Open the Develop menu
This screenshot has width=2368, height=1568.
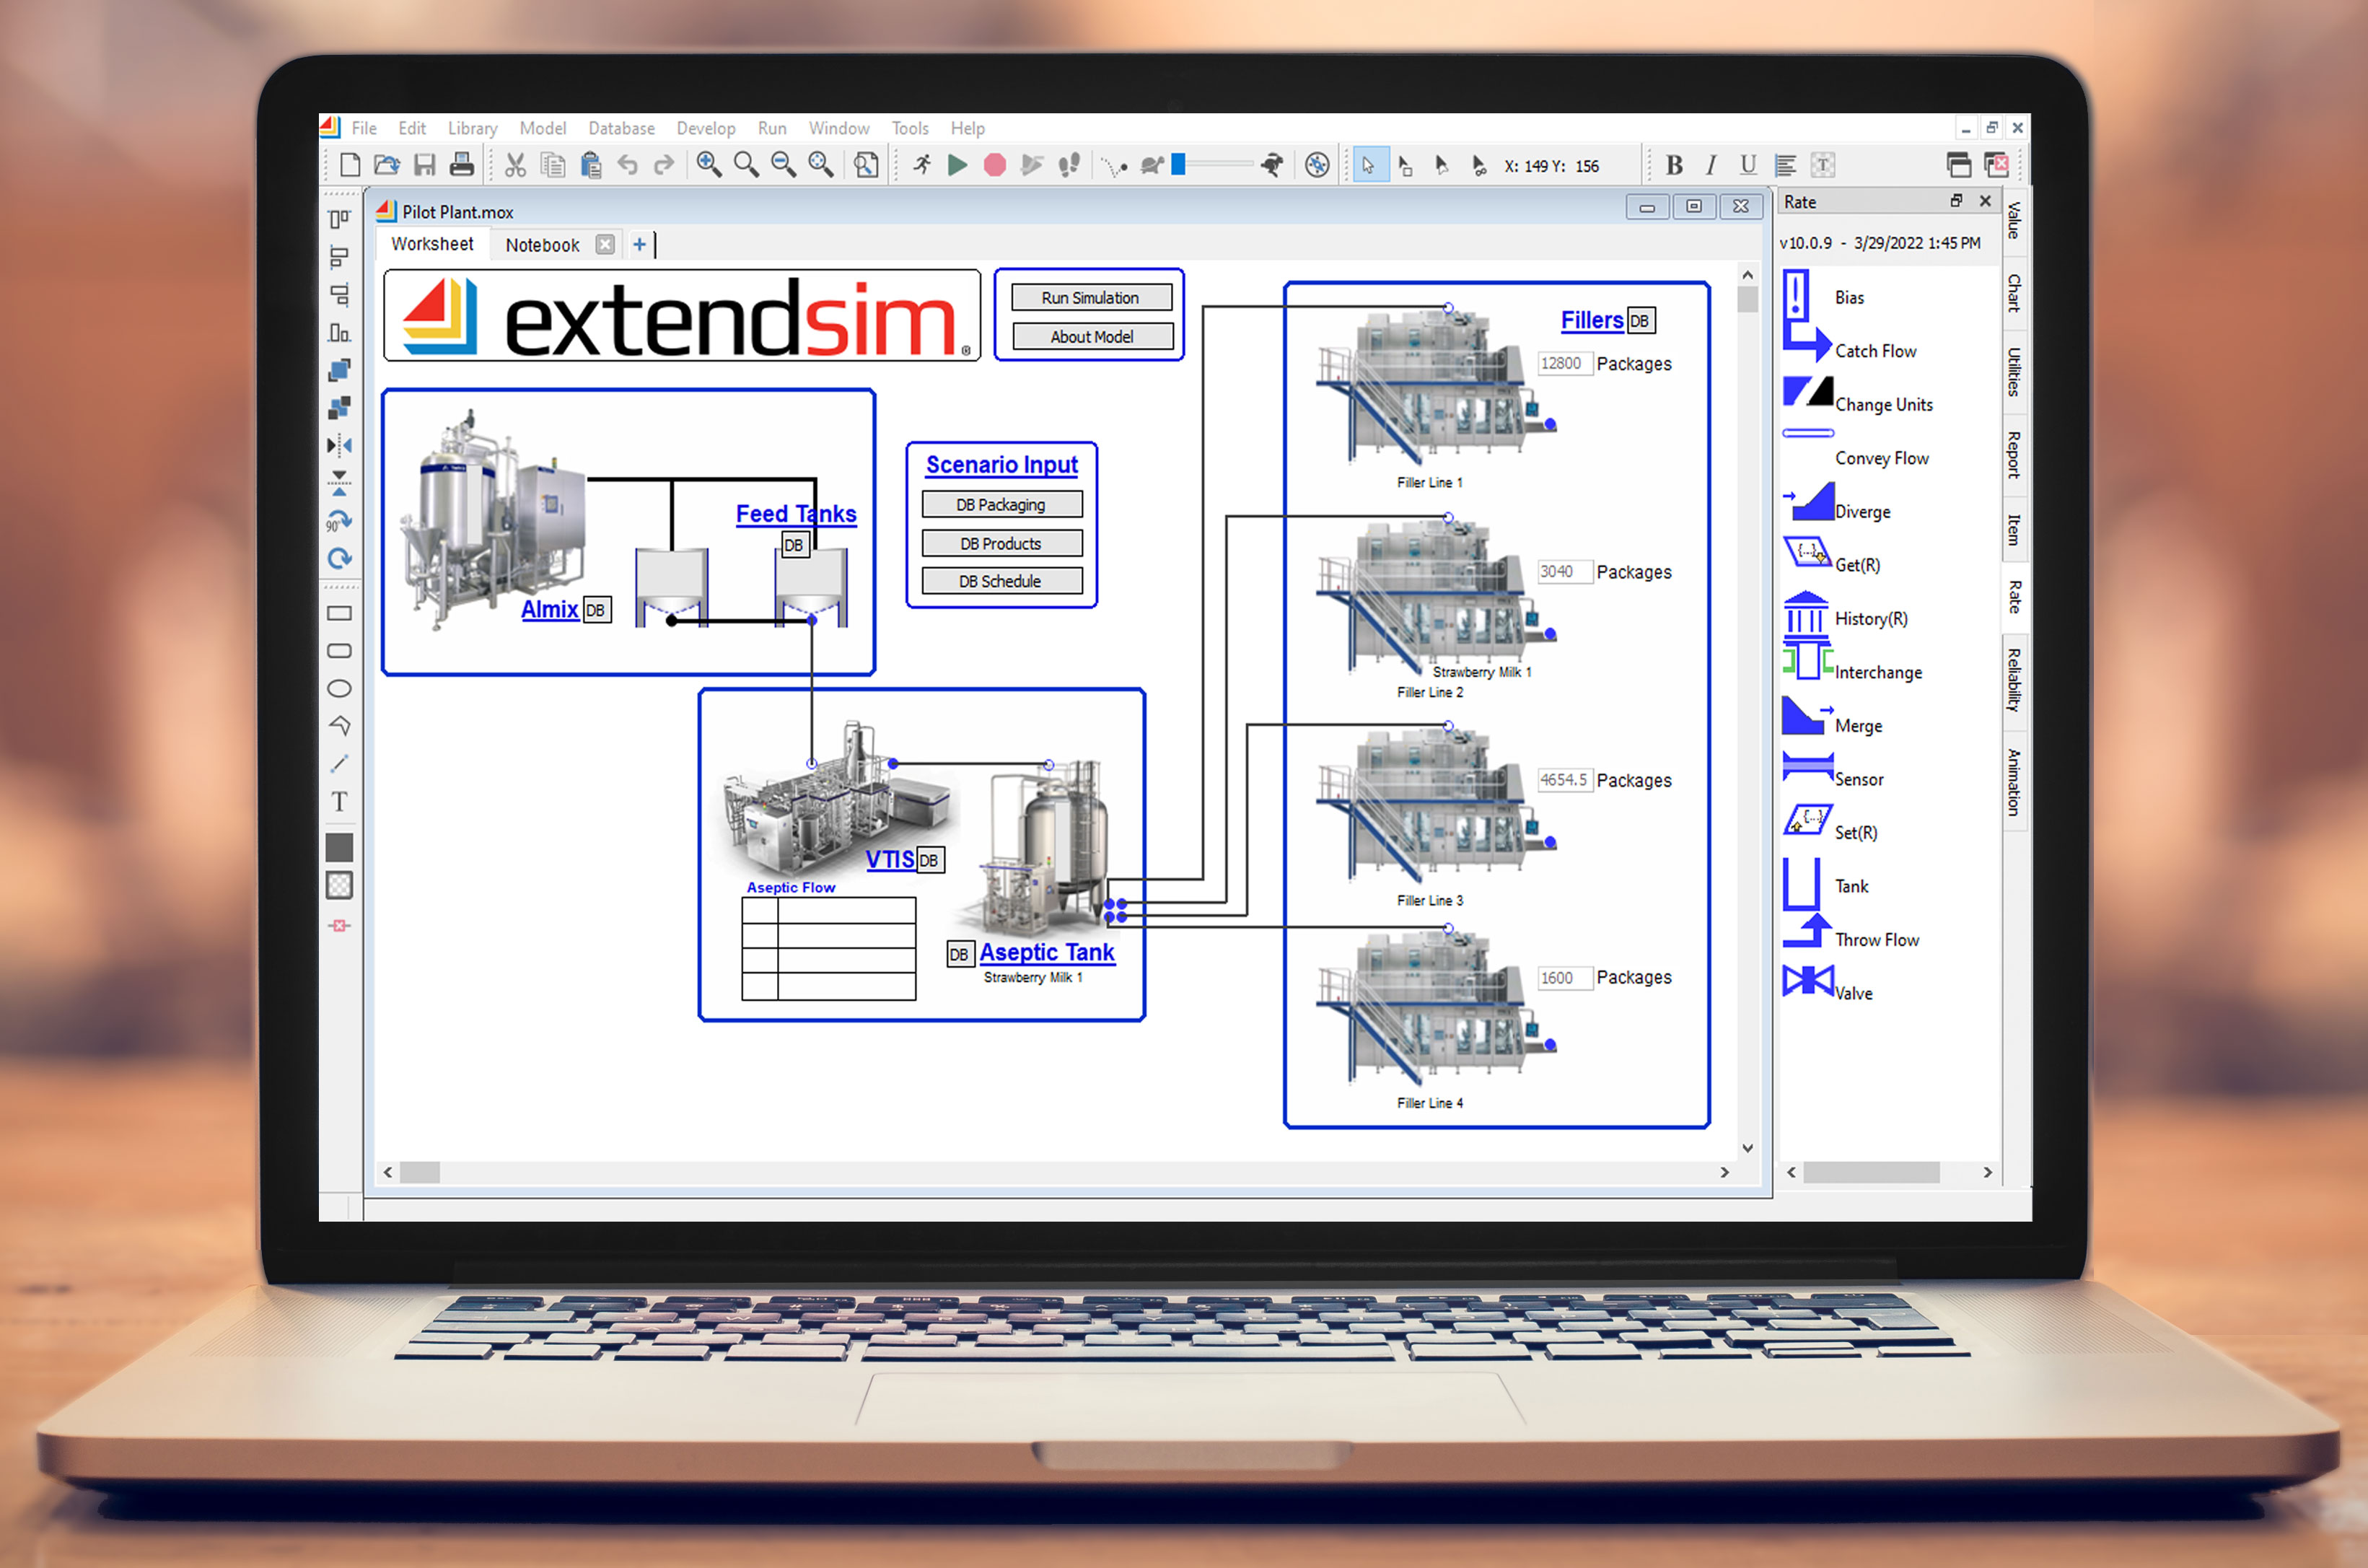coord(705,128)
